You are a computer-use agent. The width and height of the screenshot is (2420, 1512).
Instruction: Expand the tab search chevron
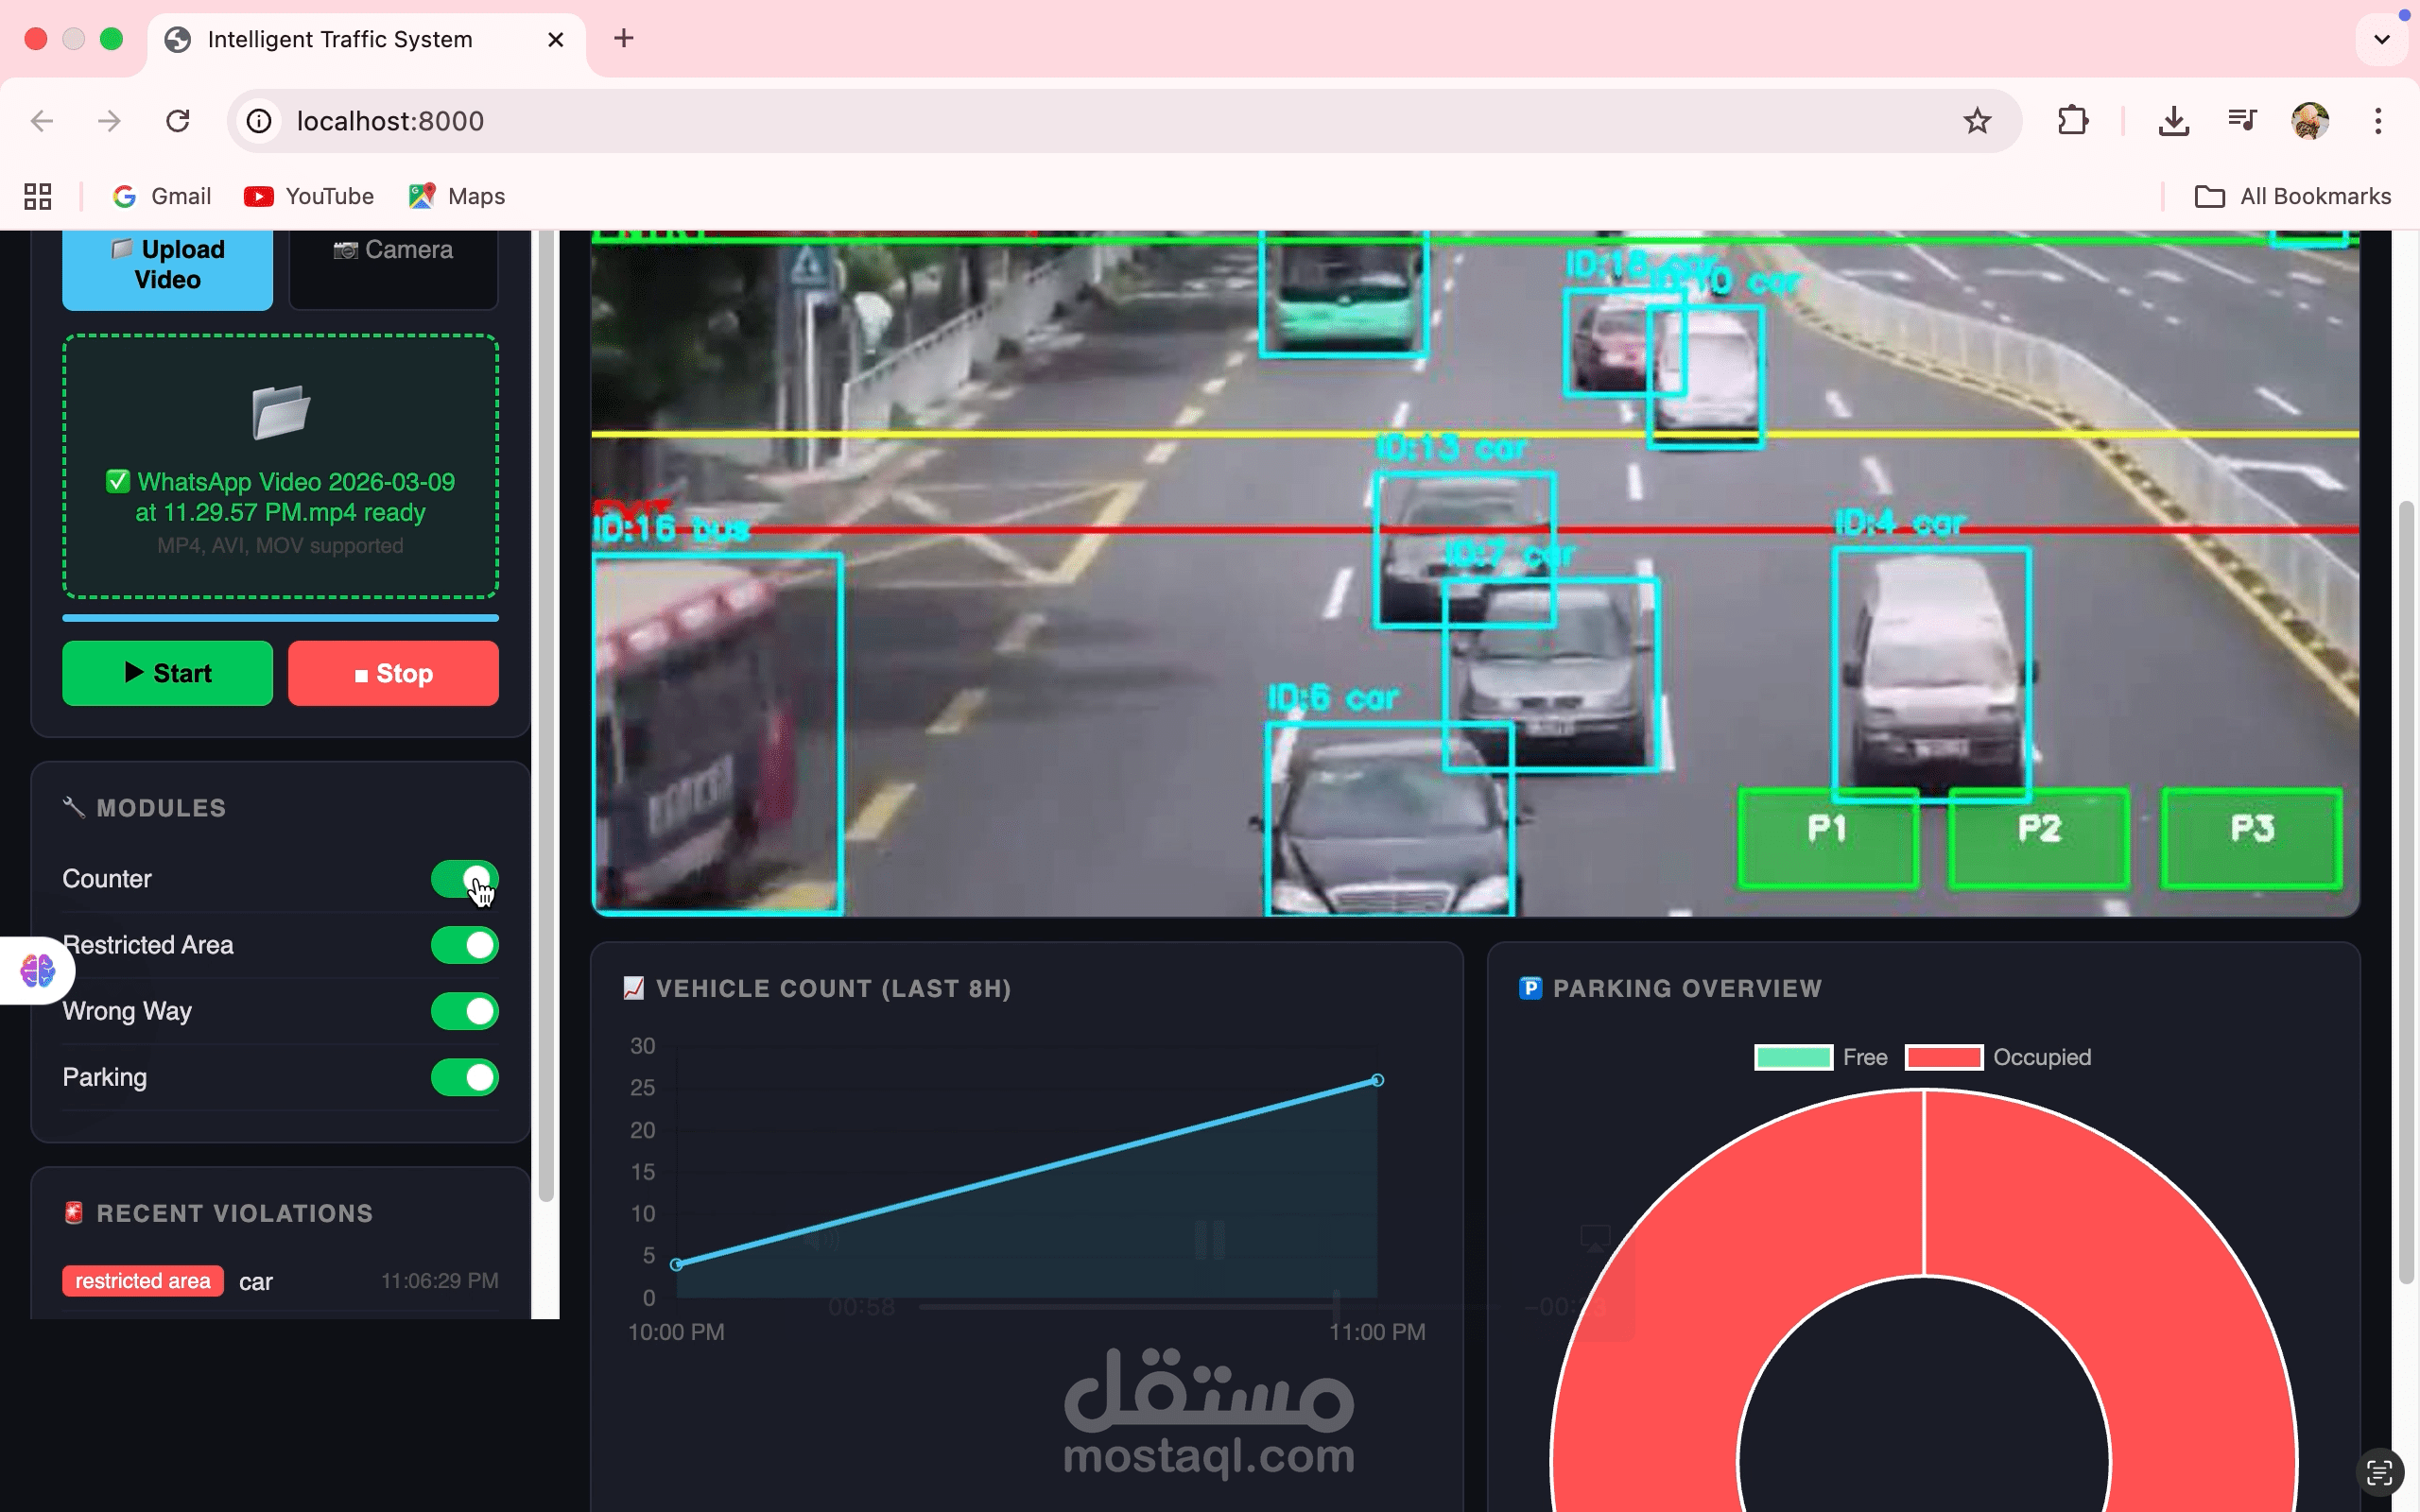2382,39
